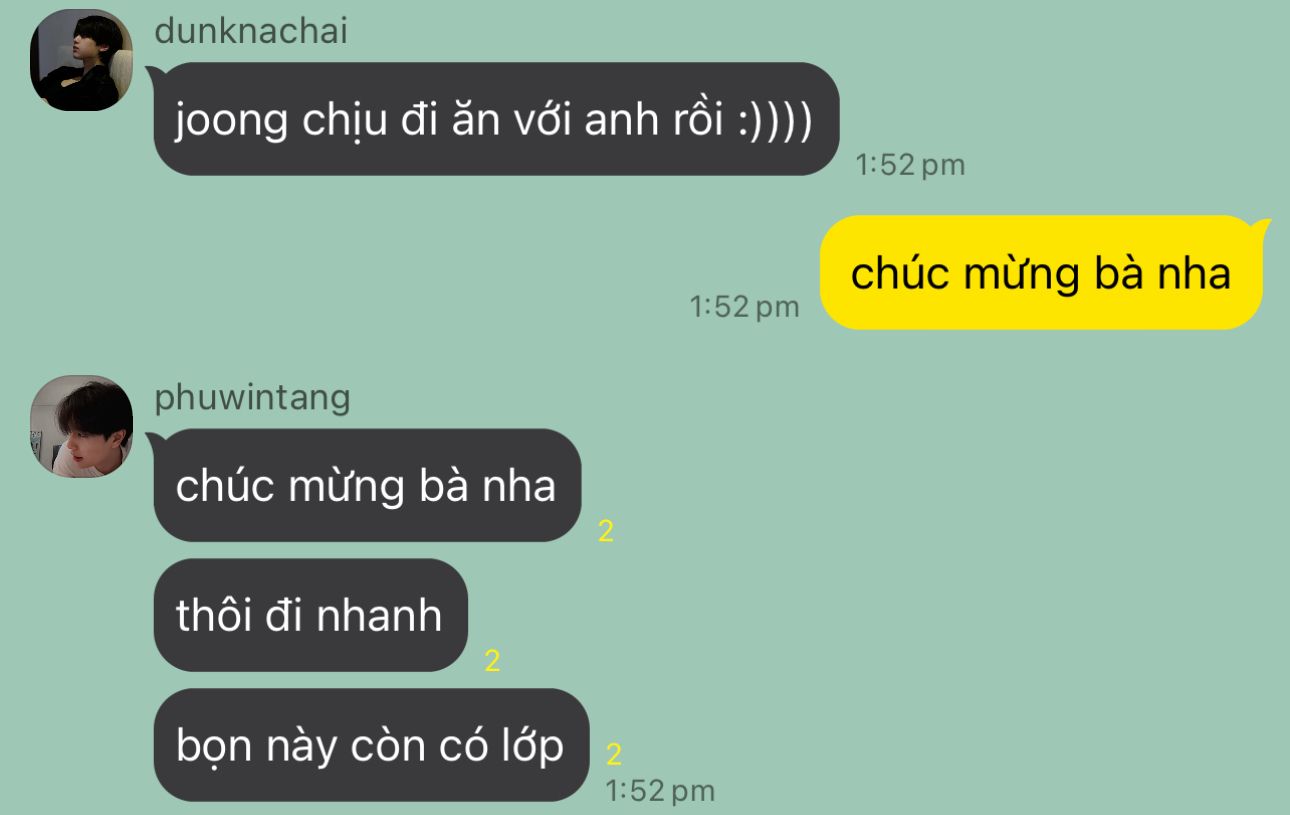Click the timestamp left of the yellow bubble
The height and width of the screenshot is (815, 1290).
745,306
